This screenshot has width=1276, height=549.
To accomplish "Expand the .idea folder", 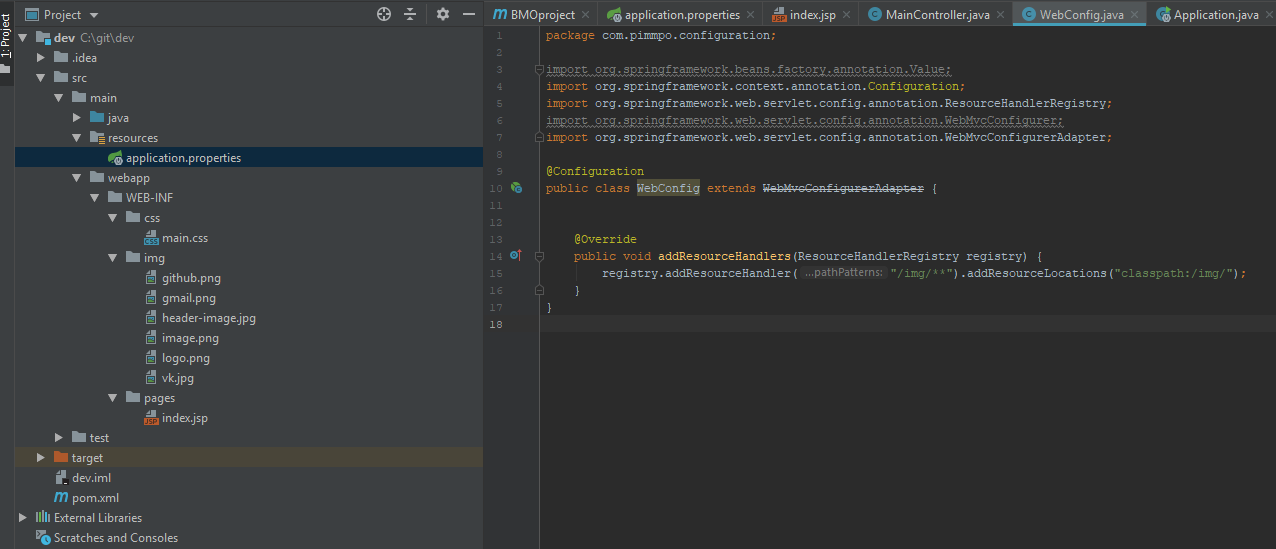I will click(x=41, y=58).
